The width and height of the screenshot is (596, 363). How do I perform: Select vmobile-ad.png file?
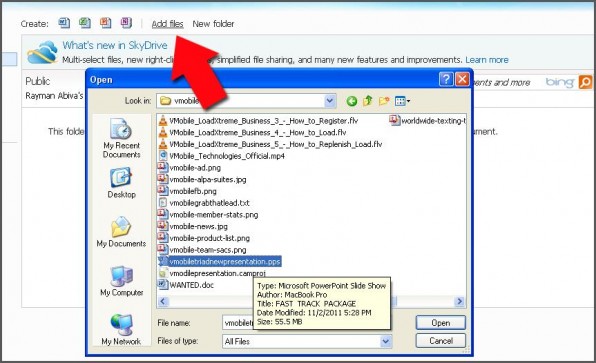[x=189, y=168]
